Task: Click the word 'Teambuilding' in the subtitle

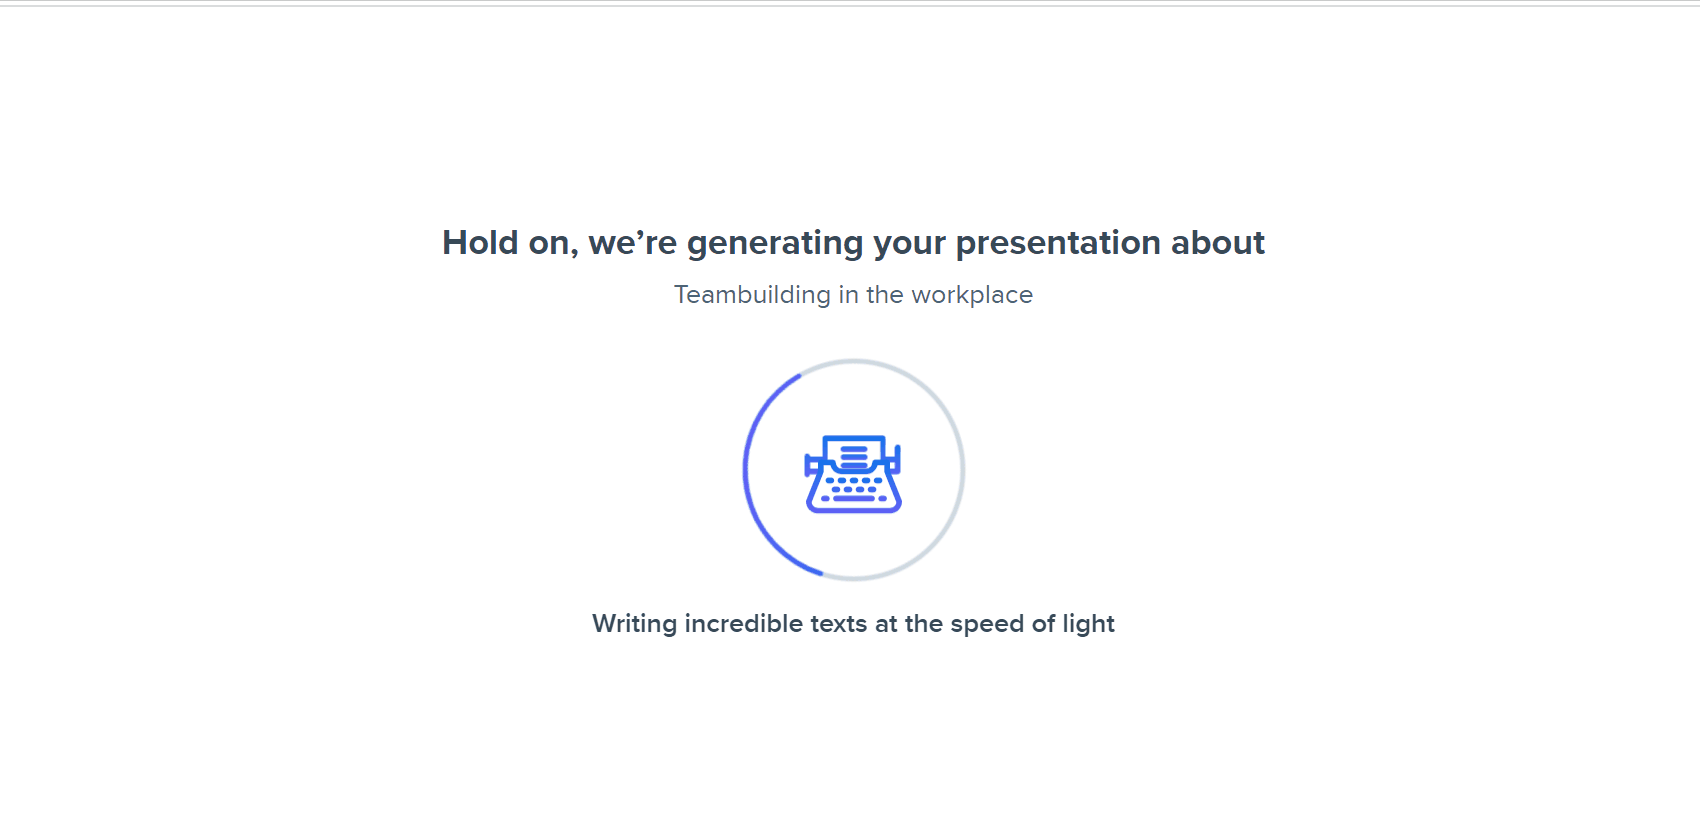Action: tap(752, 295)
